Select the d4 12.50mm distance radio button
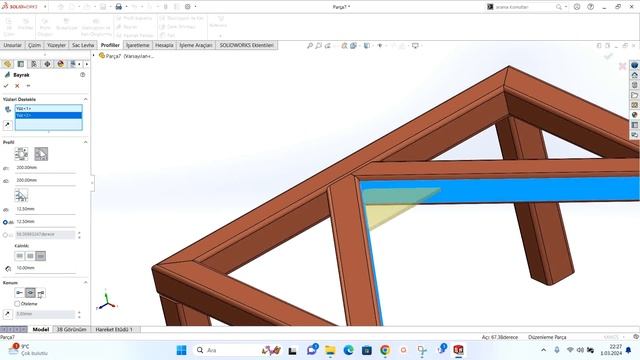 5,222
